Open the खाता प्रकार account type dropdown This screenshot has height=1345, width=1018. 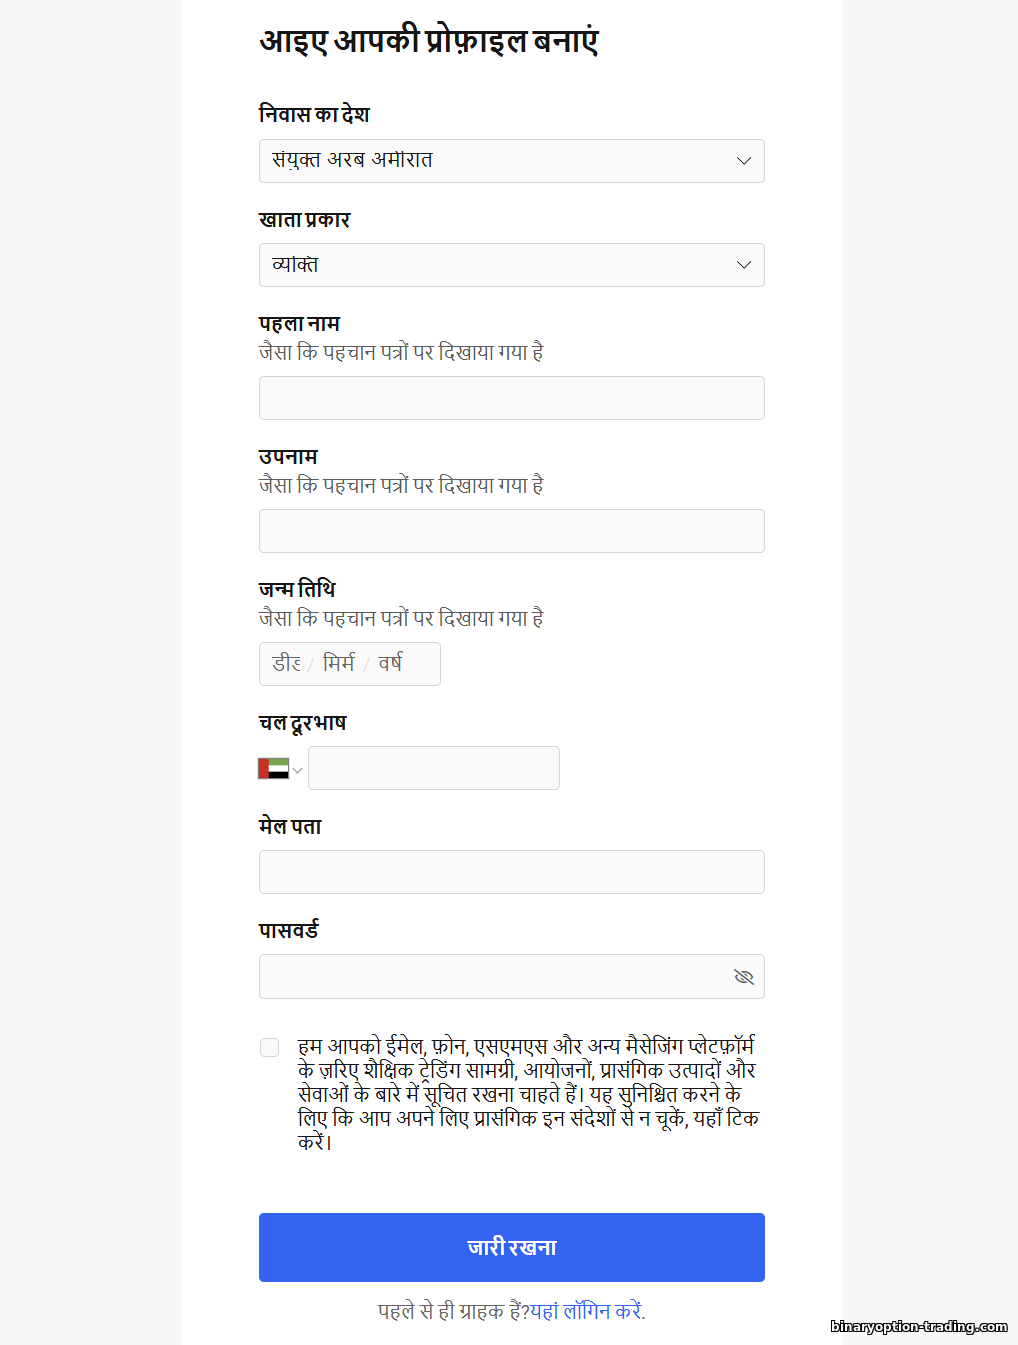click(511, 265)
